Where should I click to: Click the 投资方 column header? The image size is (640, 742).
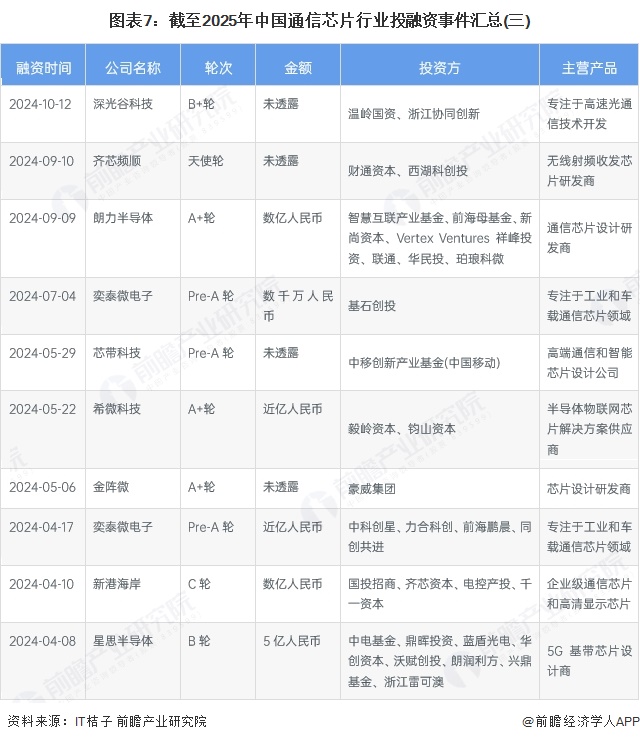click(439, 68)
